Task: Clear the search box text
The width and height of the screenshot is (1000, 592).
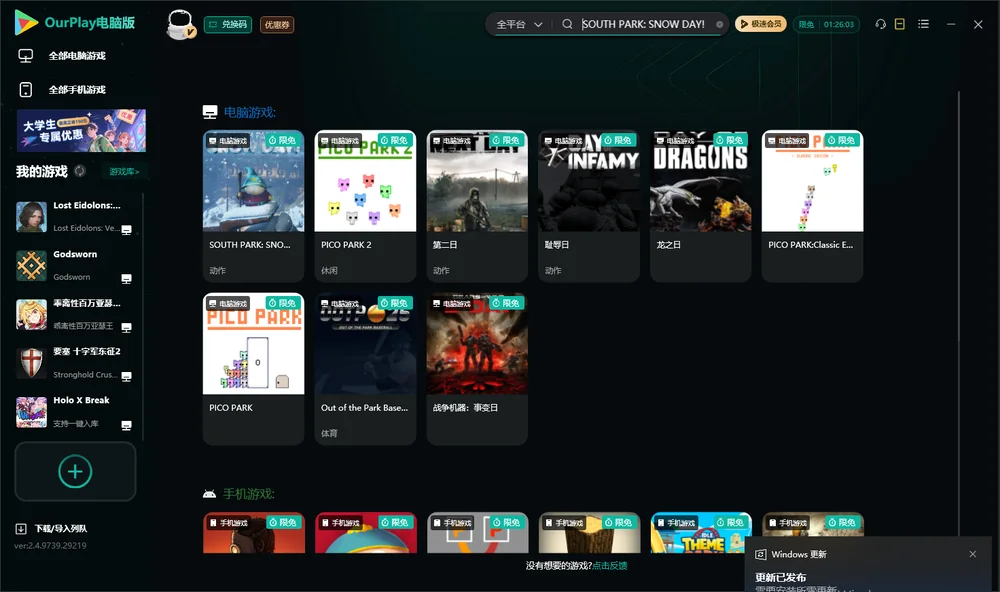Action: (x=719, y=24)
